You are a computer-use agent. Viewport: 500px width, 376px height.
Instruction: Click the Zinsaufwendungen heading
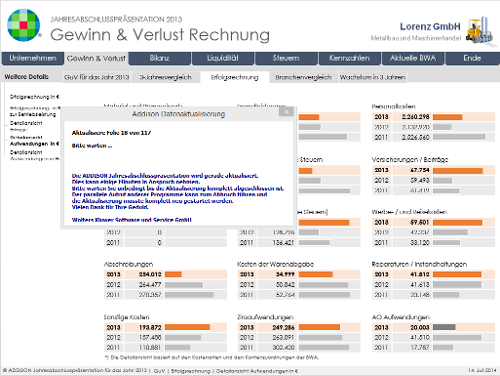coord(265,317)
